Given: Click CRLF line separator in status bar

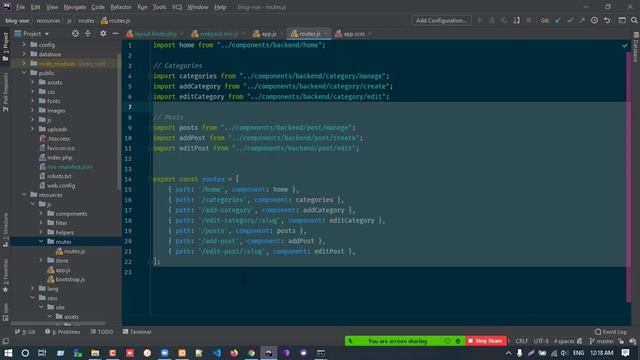Looking at the screenshot, I should pyautogui.click(x=522, y=341).
